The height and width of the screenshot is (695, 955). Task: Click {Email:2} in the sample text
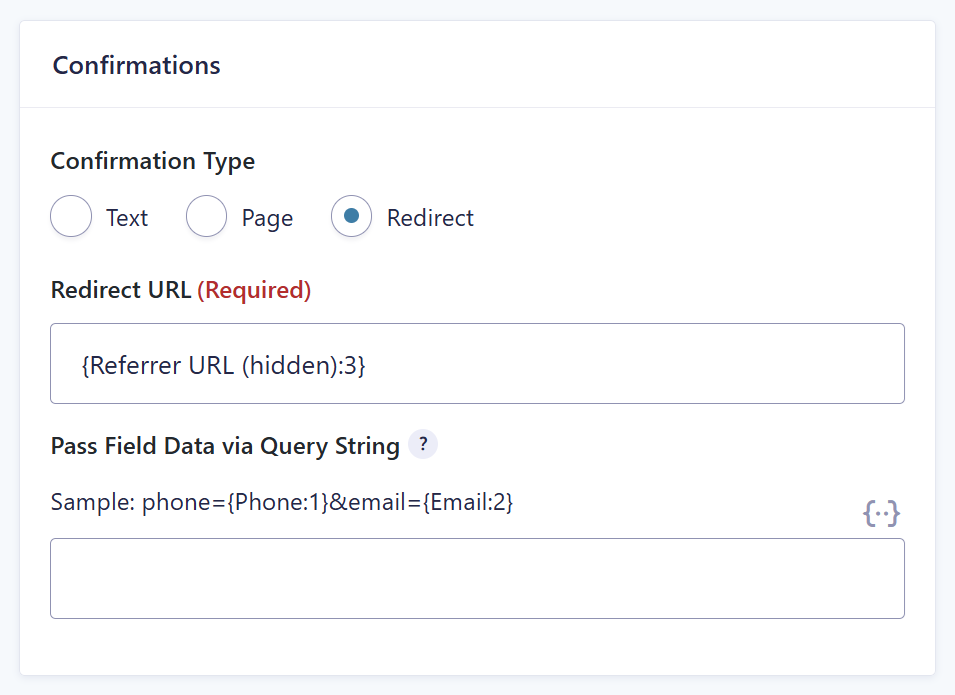[468, 503]
